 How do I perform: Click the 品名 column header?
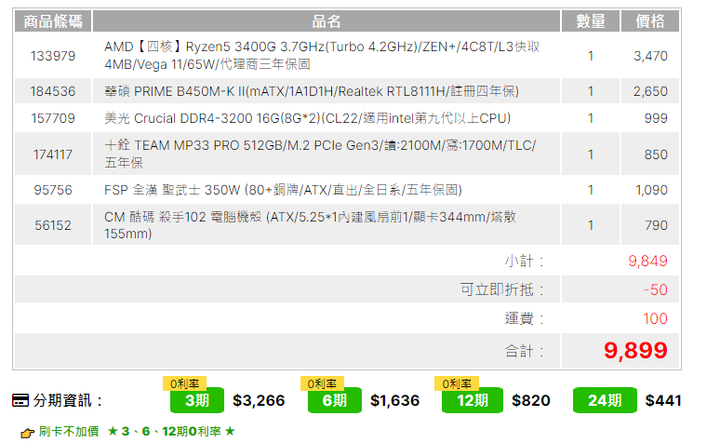click(x=326, y=21)
